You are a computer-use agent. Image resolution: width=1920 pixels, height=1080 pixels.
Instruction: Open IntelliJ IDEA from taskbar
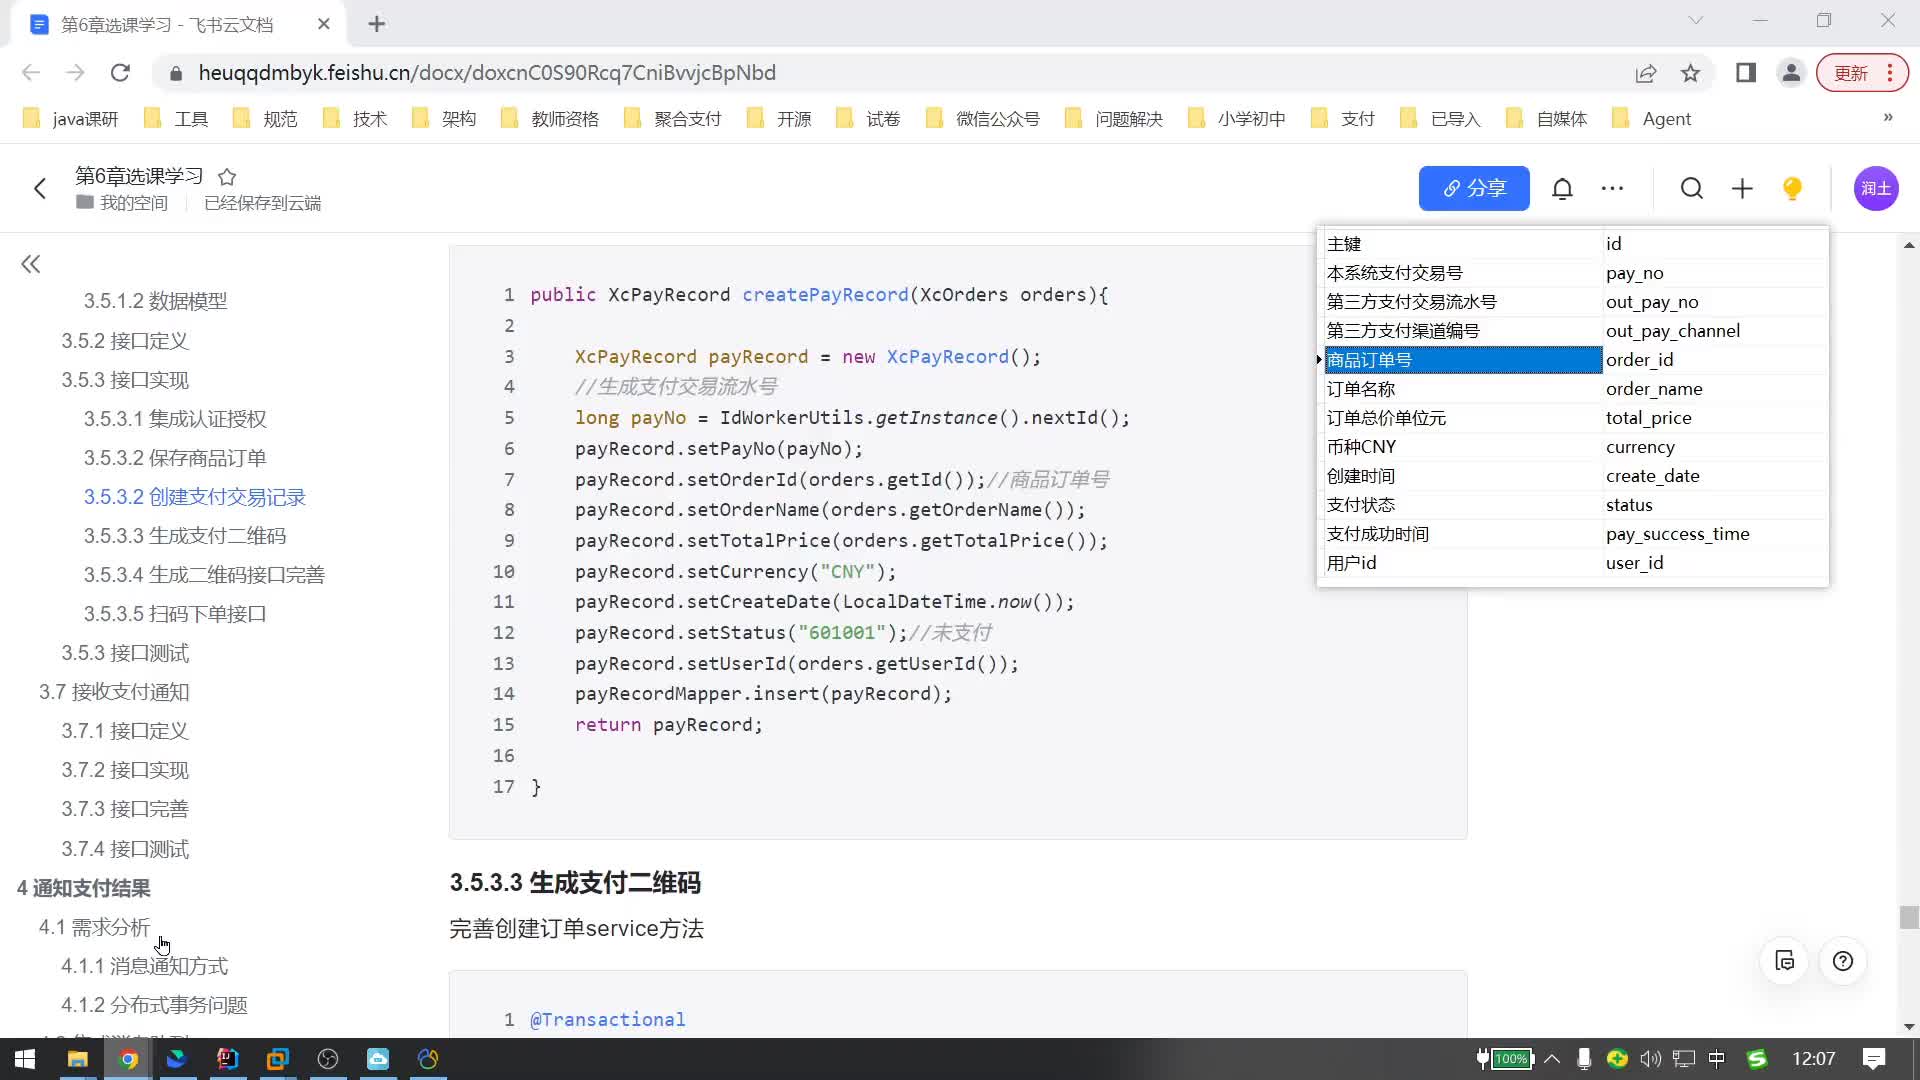click(x=227, y=1059)
